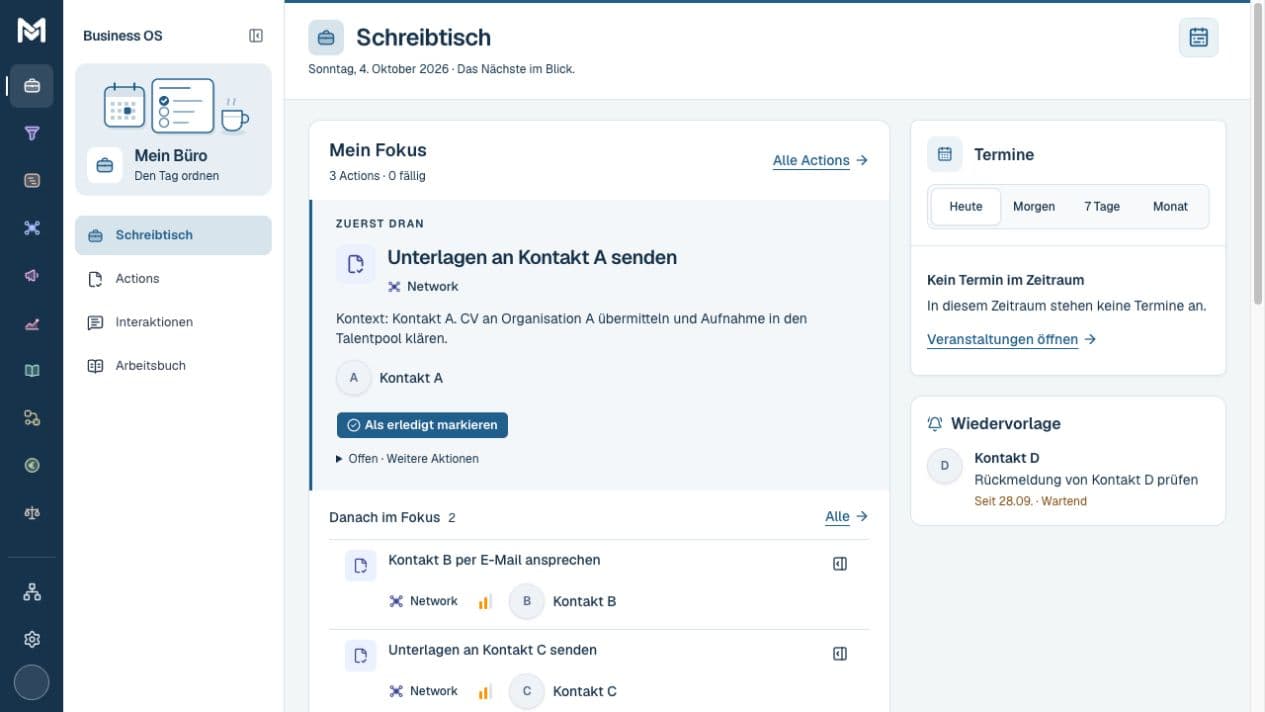The image size is (1265, 712).
Task: Open the "Alle Actions" link
Action: pyautogui.click(x=820, y=160)
